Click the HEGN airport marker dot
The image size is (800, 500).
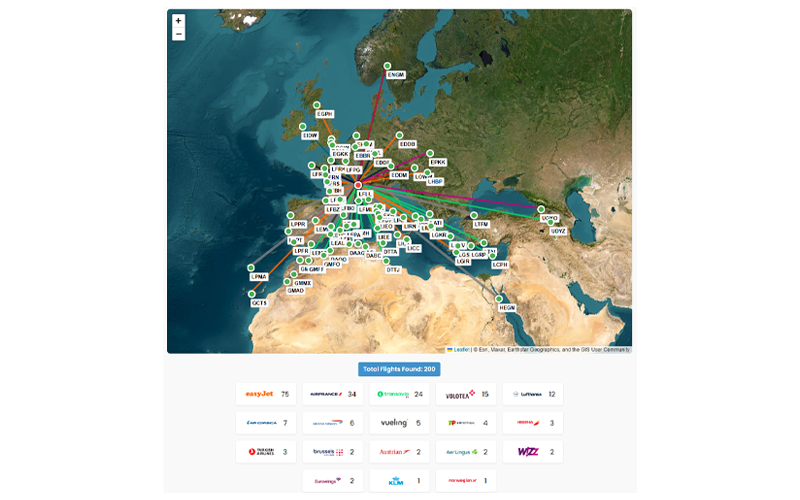click(499, 299)
